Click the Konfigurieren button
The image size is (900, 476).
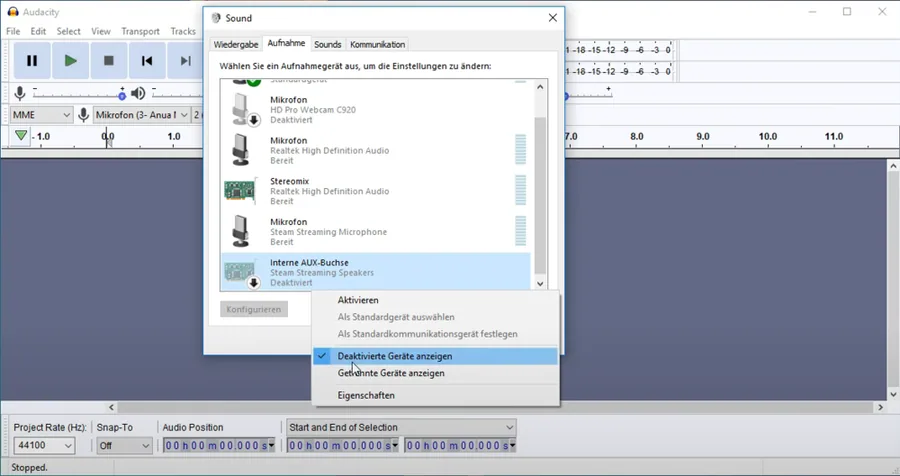point(254,309)
